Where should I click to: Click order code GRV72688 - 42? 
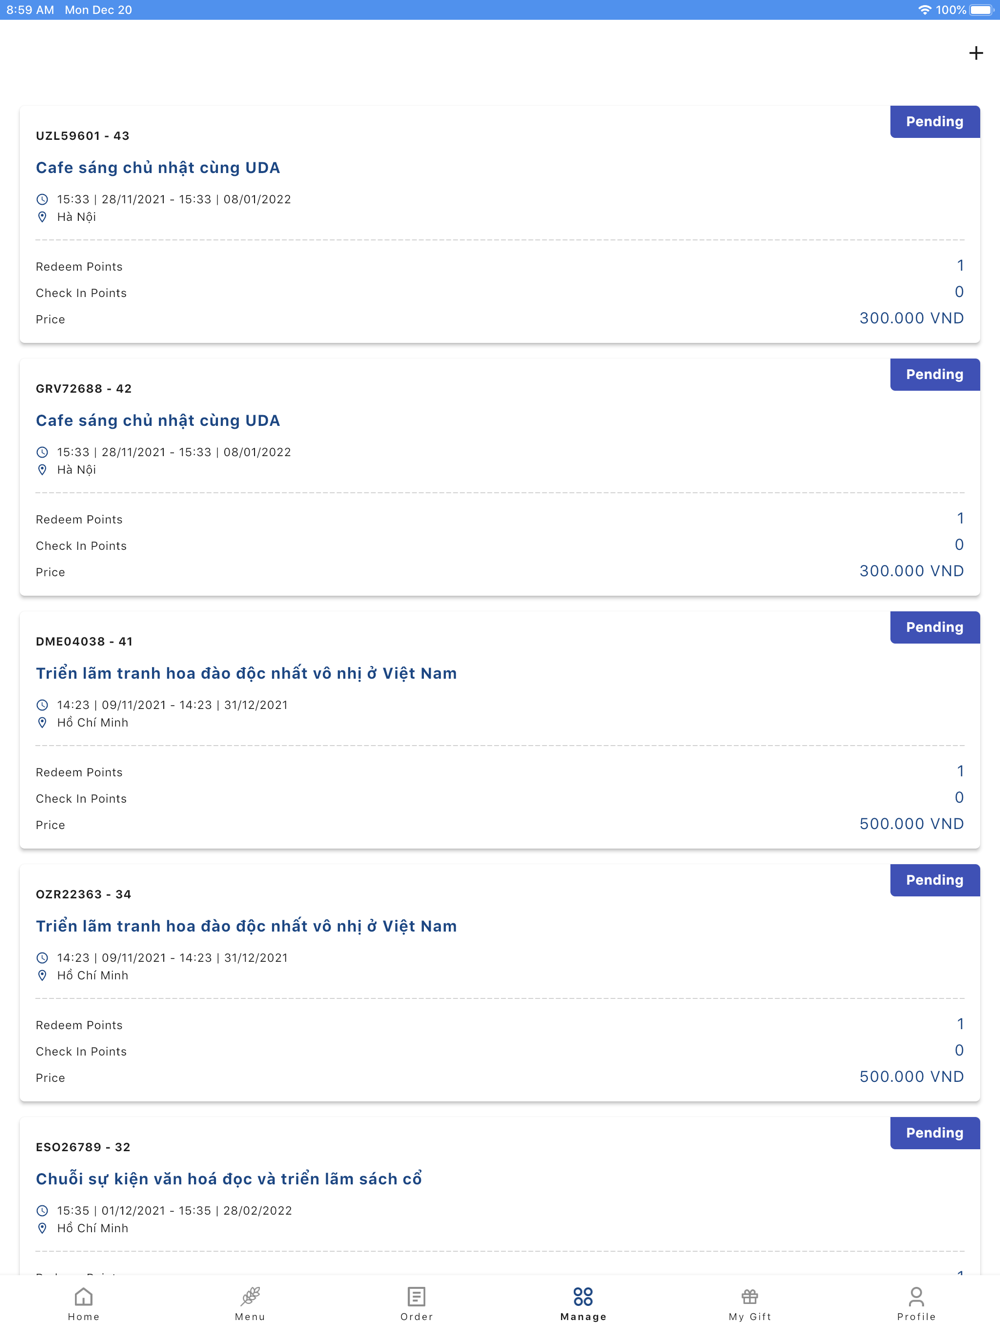coord(84,389)
